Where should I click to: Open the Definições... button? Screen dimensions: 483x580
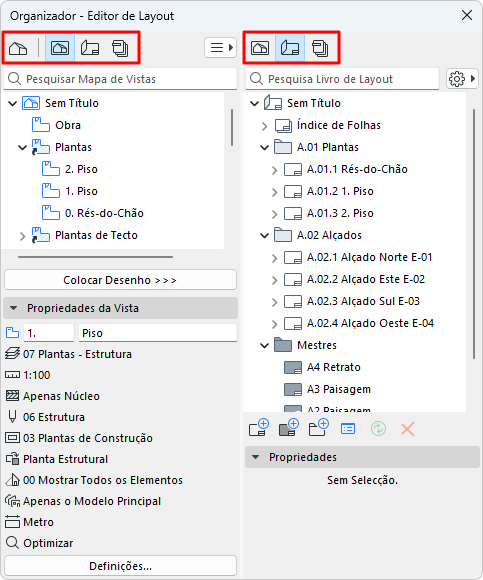click(120, 566)
